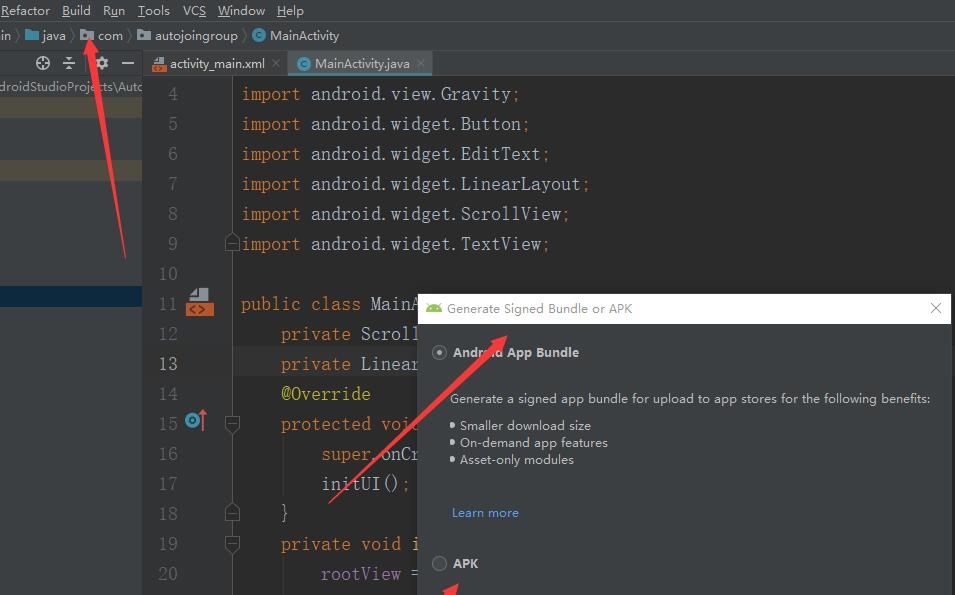The height and width of the screenshot is (595, 955).
Task: Close the Generate Signed Bundle dialog
Action: point(936,309)
